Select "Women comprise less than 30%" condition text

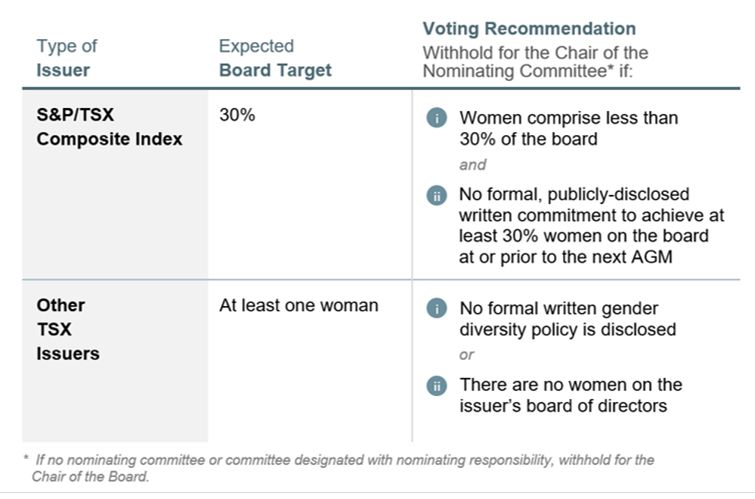pos(568,128)
